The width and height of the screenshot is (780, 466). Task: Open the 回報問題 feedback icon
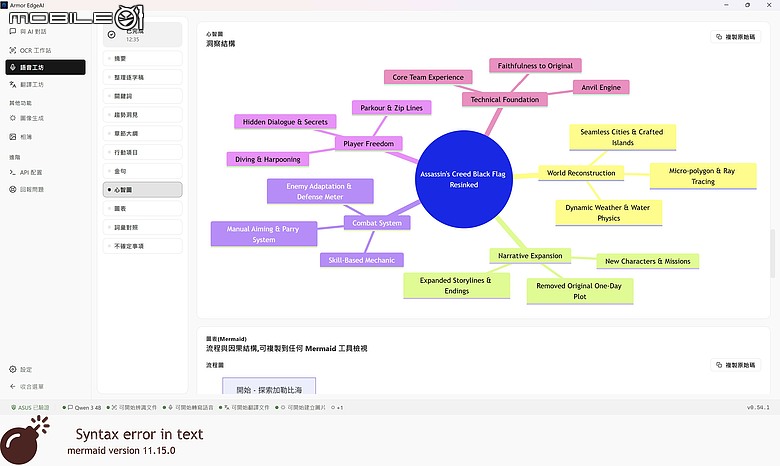13,189
